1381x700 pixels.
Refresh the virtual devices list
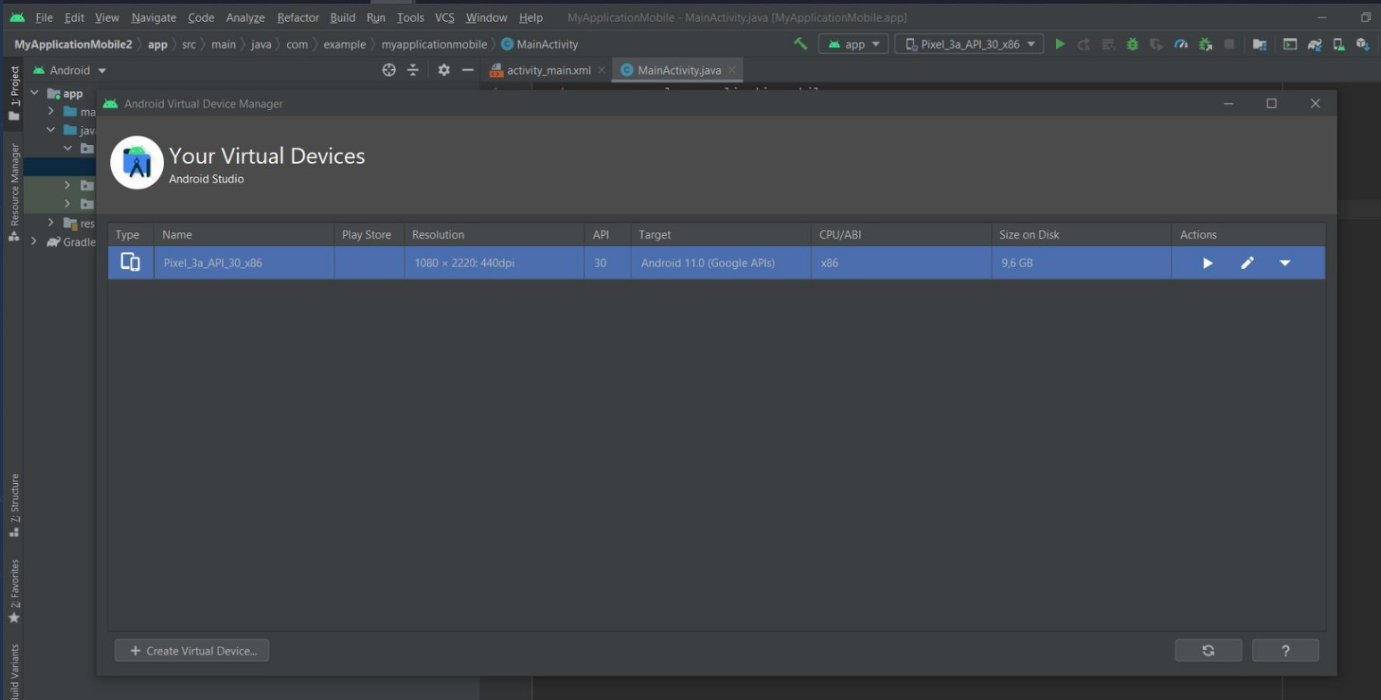[x=1208, y=651]
